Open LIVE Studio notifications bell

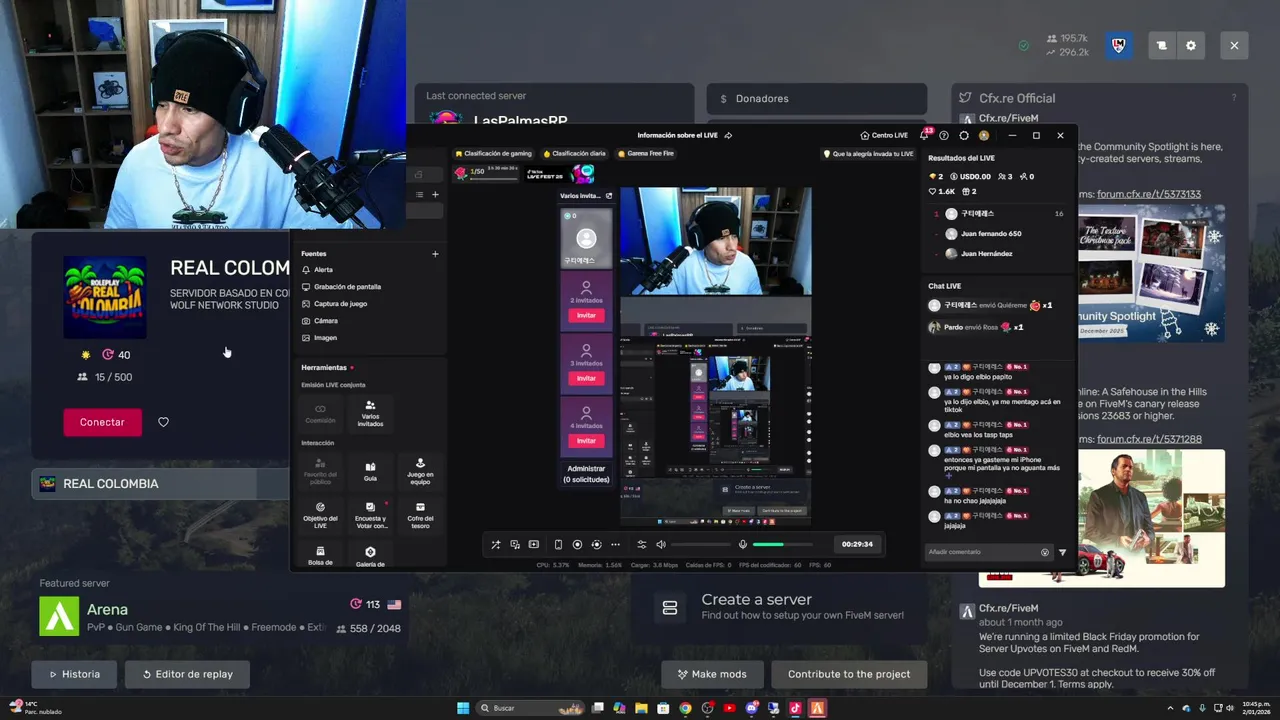925,135
